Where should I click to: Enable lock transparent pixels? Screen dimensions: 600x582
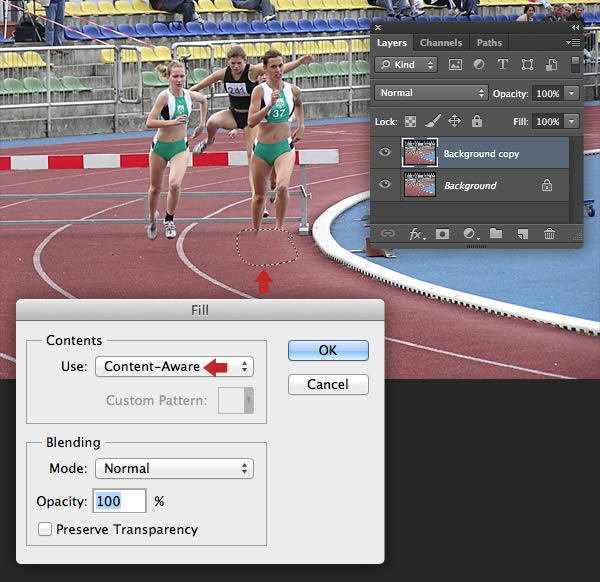coord(411,122)
